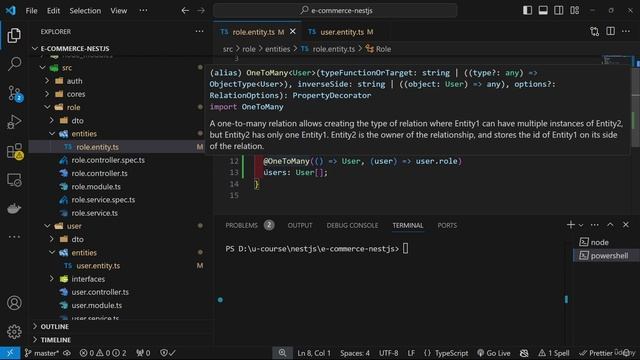Open the View menu
Image resolution: width=640 pixels, height=360 pixels.
pos(118,11)
